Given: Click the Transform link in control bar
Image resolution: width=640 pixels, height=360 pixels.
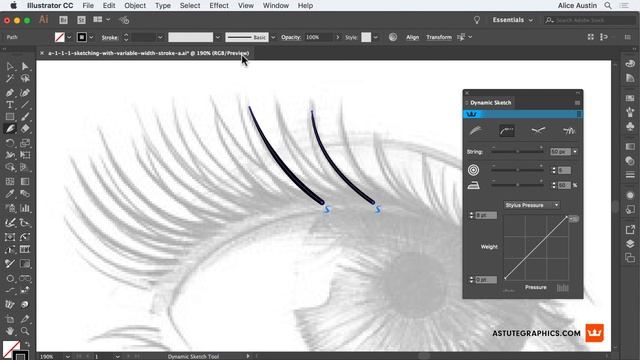Looking at the screenshot, I should [x=439, y=37].
